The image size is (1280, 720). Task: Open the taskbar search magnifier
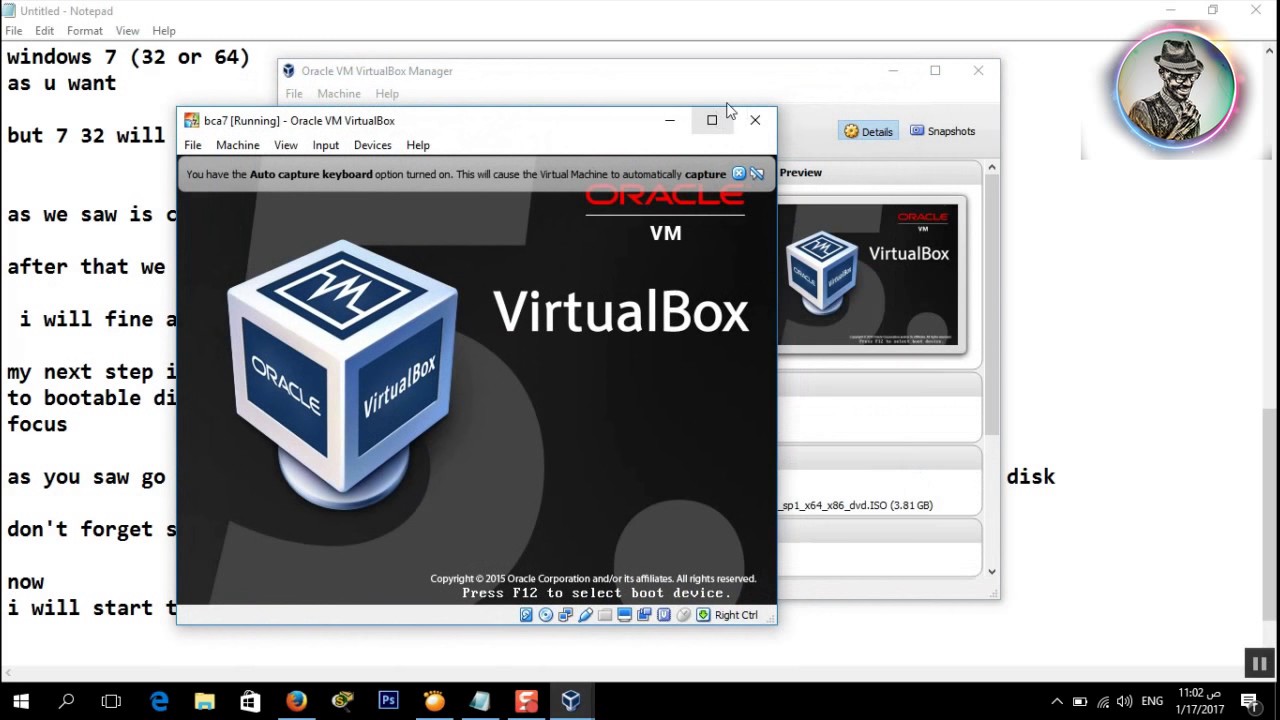point(67,701)
